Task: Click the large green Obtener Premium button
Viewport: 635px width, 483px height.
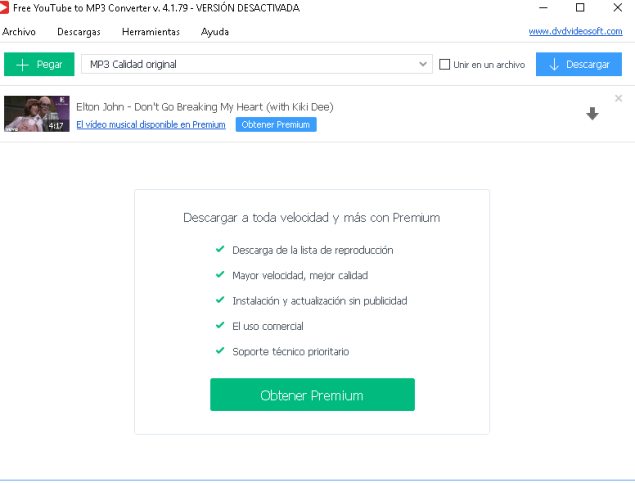Action: pos(312,395)
